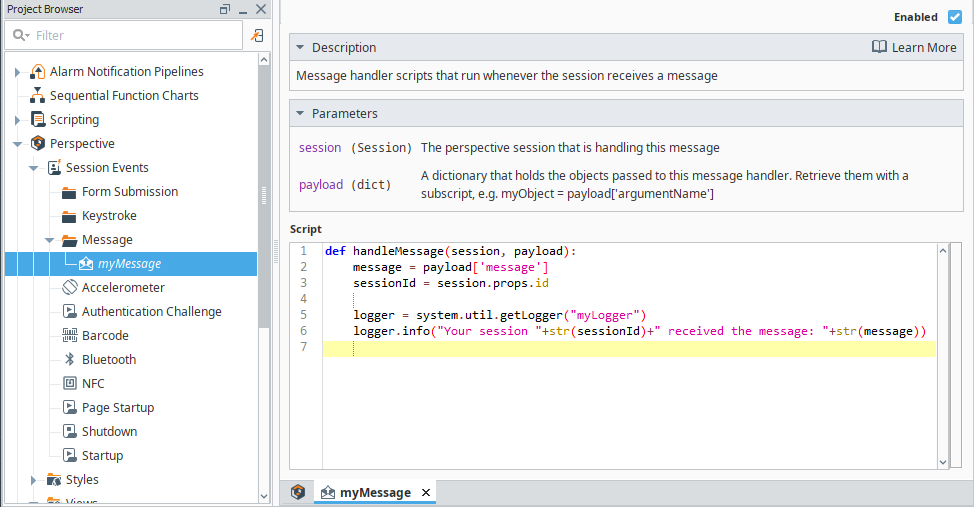Click the Form Submission folder icon
The height and width of the screenshot is (507, 974).
click(x=70, y=193)
